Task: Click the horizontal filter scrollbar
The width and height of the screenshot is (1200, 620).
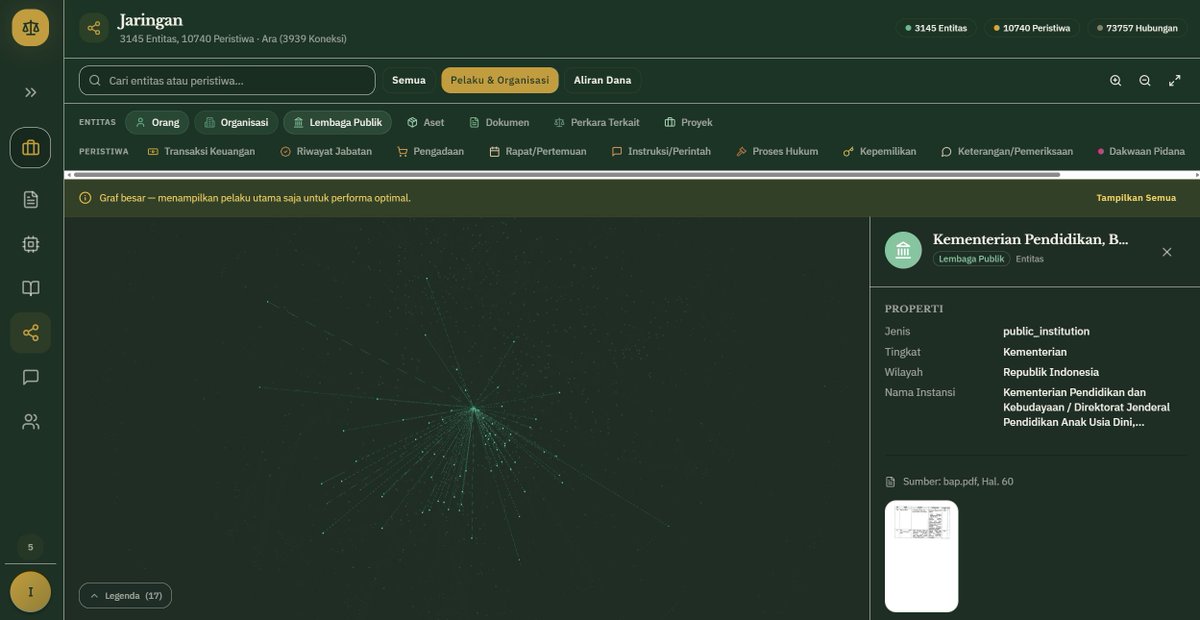Action: pyautogui.click(x=560, y=174)
